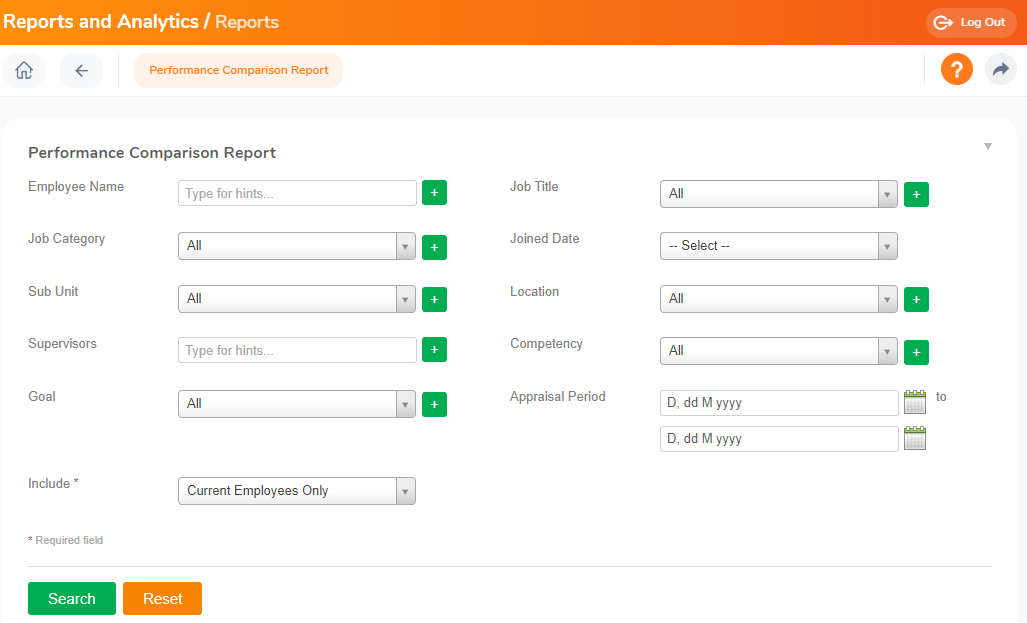Go to the home page icon

[24, 70]
